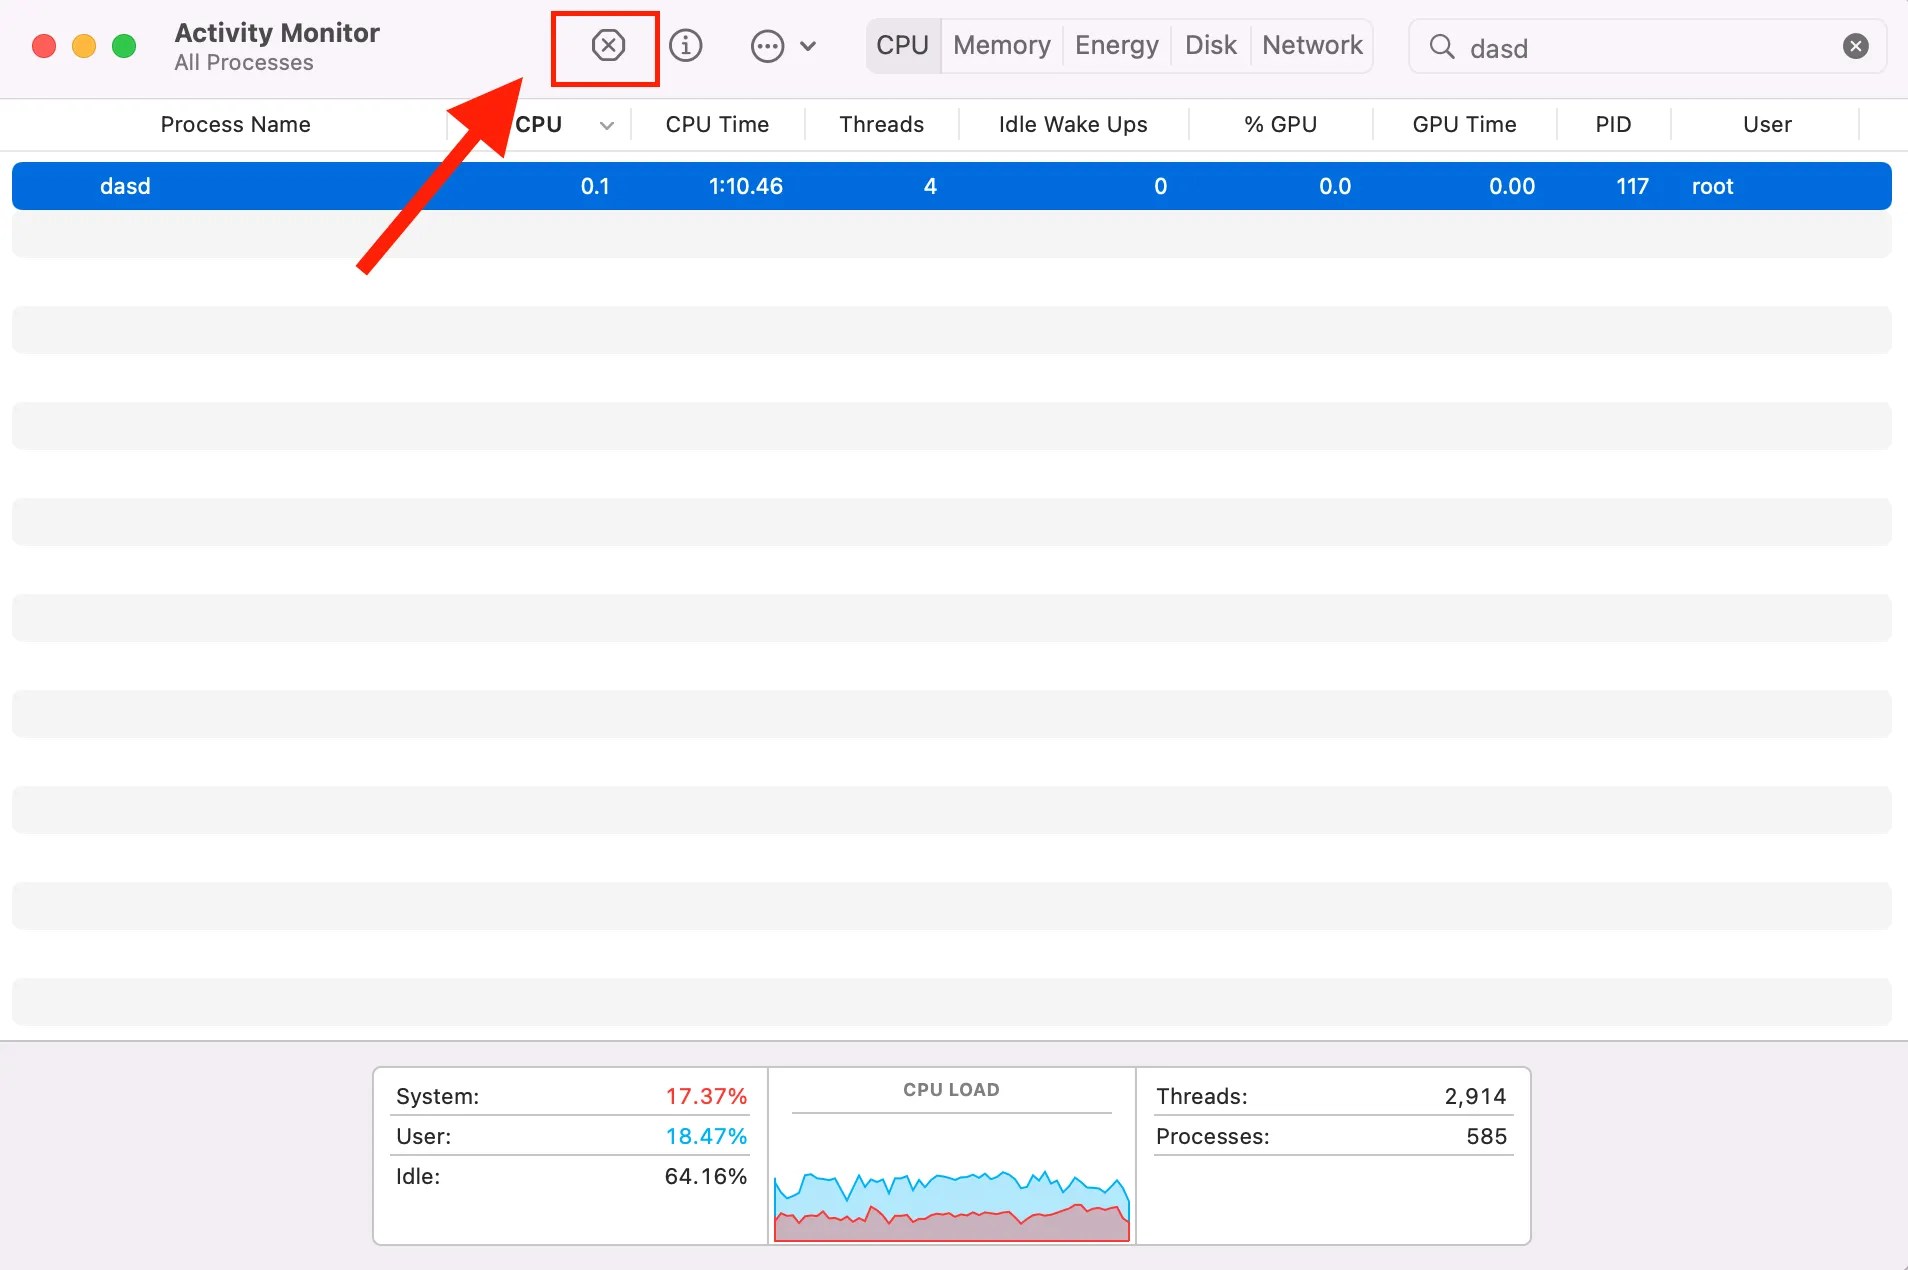Viewport: 1908px width, 1270px height.
Task: Expand the chevron next to the ellipsis button
Action: [x=808, y=46]
